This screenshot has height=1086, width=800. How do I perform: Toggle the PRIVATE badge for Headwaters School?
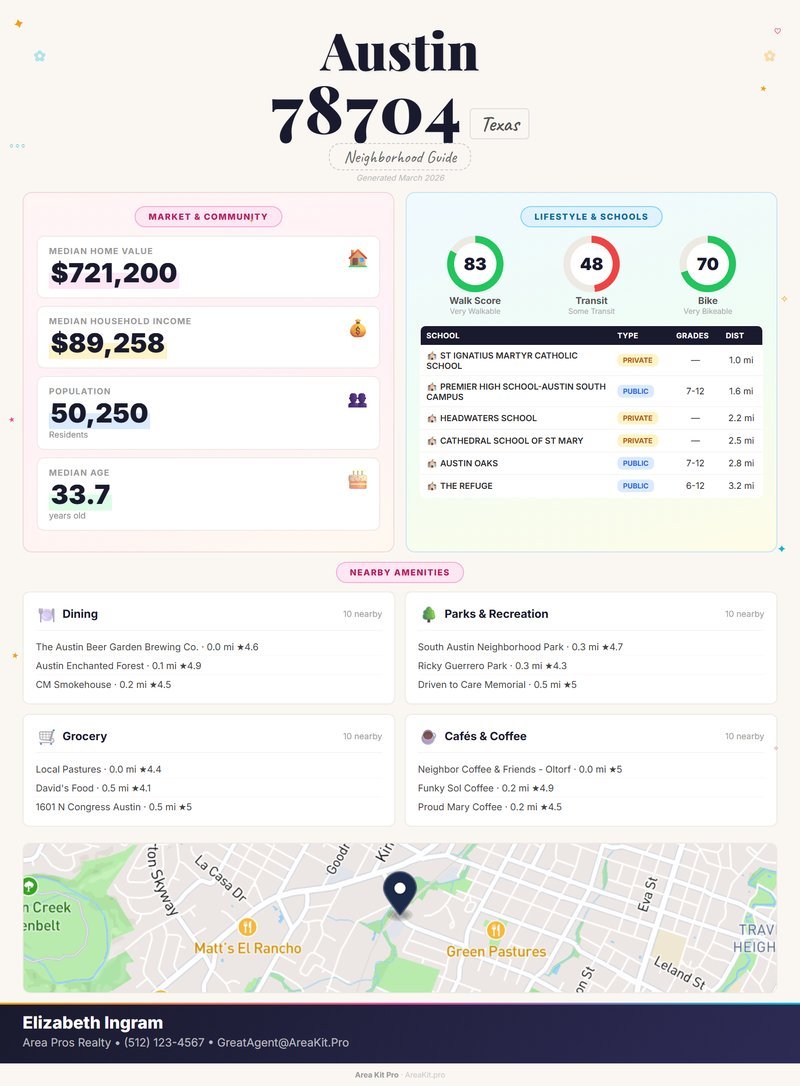pyautogui.click(x=636, y=417)
